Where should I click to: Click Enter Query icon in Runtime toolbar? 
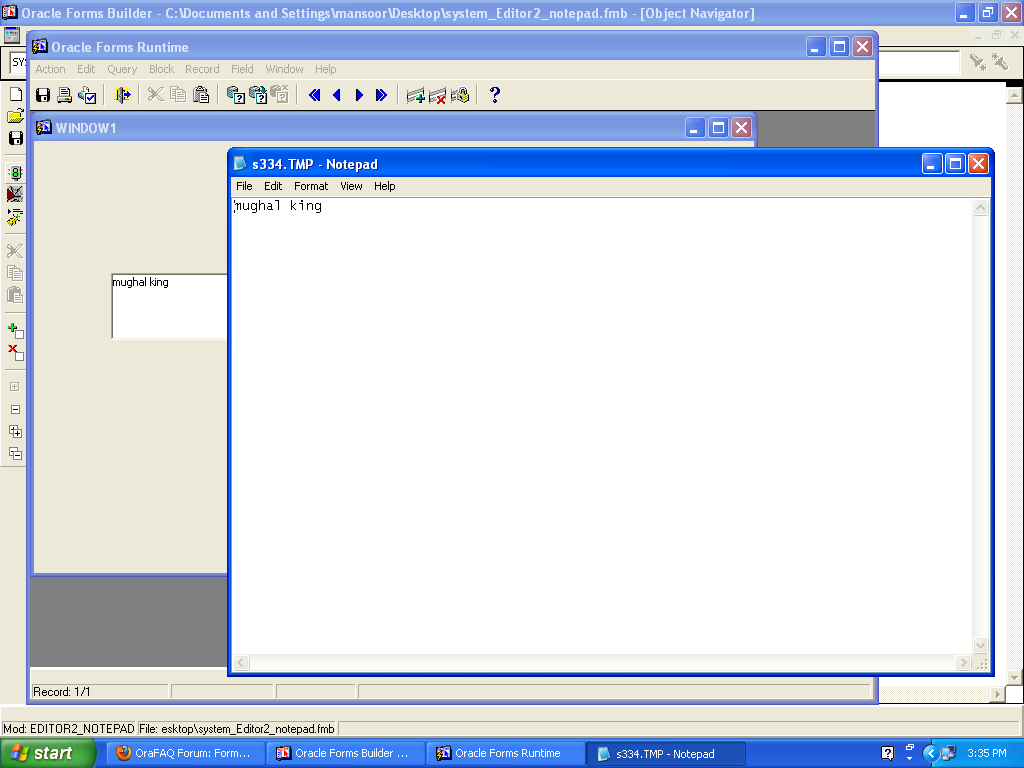235,95
